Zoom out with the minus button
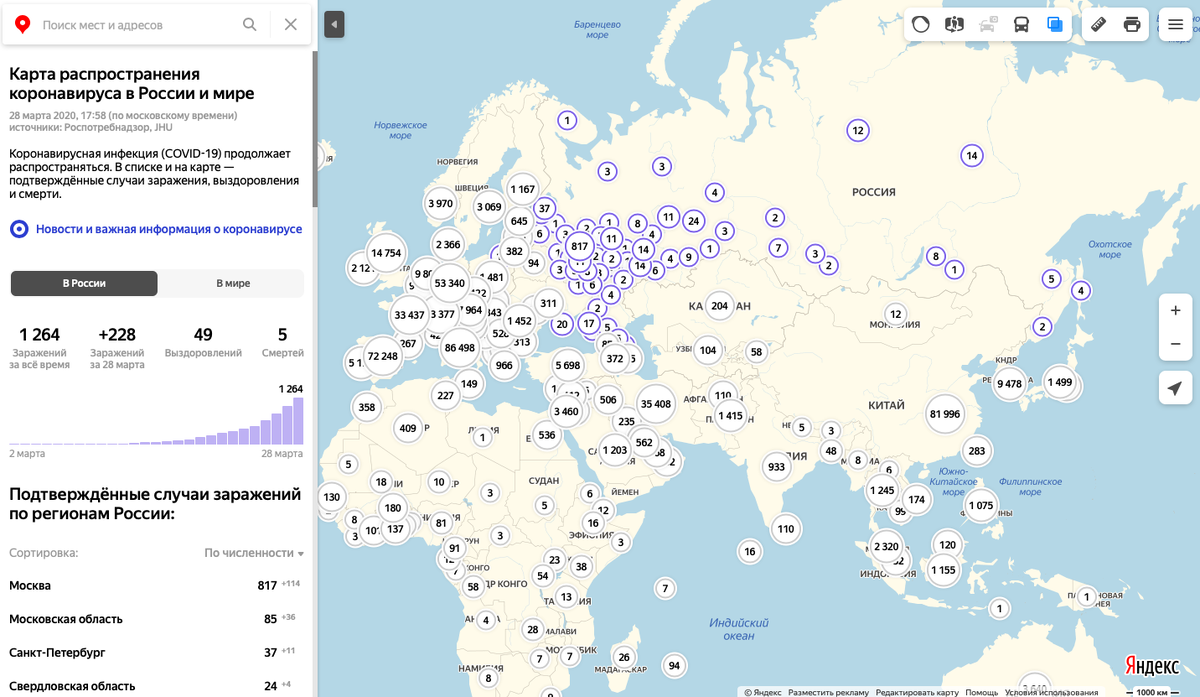This screenshot has height=697, width=1200. click(x=1176, y=345)
